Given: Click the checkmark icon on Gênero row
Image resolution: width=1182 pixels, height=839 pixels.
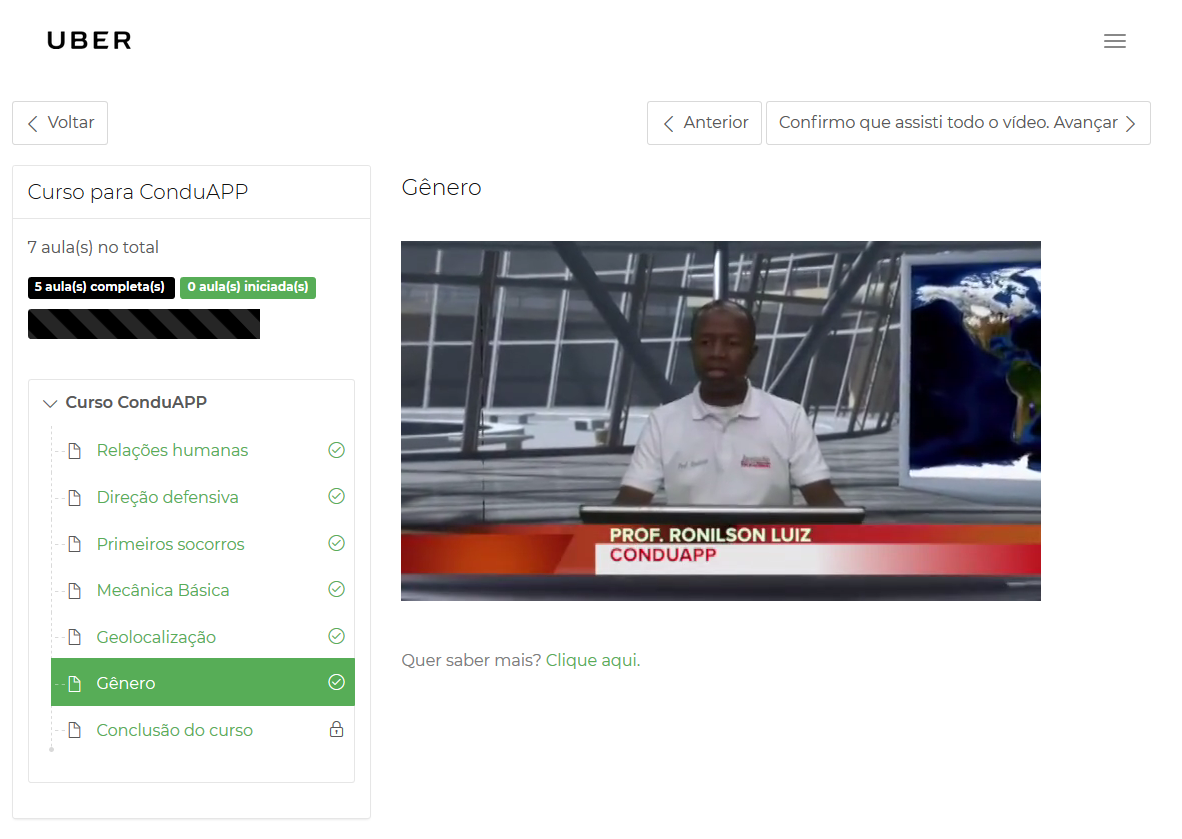Looking at the screenshot, I should coord(336,682).
